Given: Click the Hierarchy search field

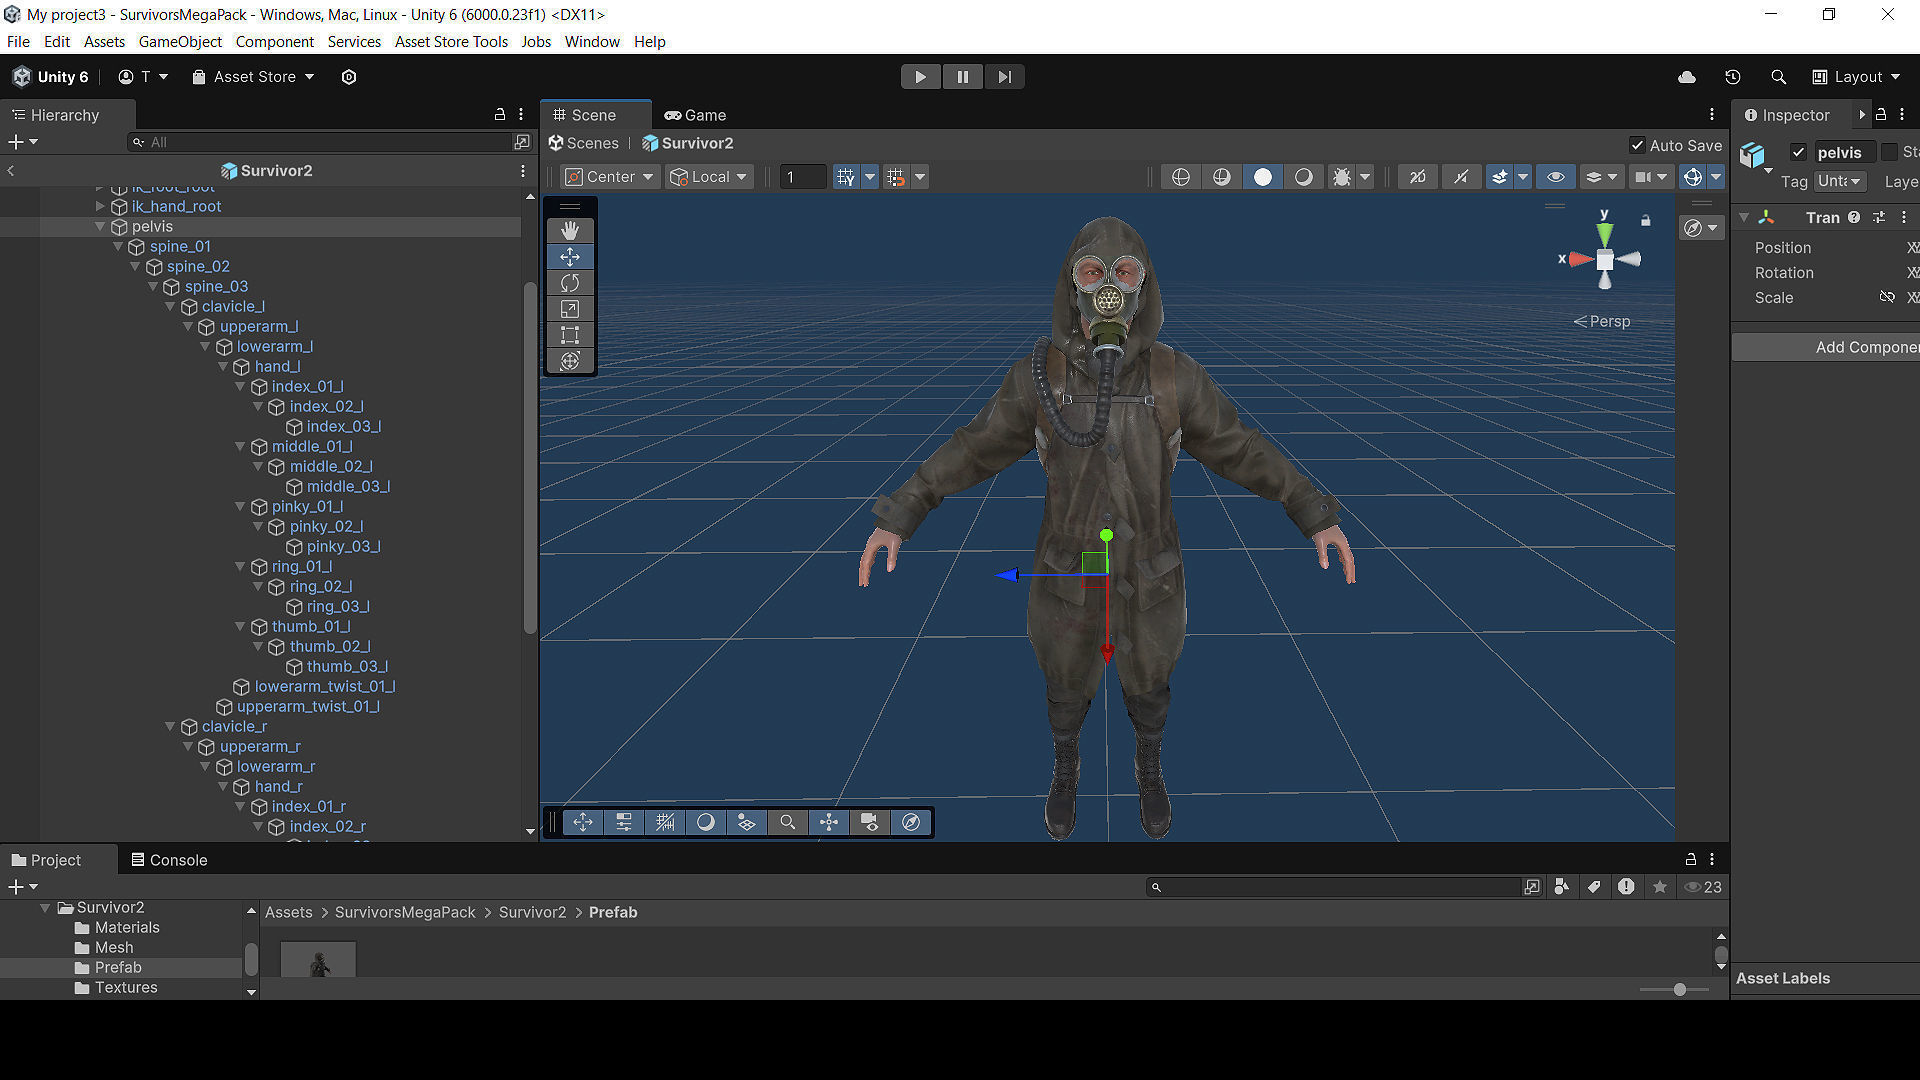Looking at the screenshot, I should click(320, 142).
